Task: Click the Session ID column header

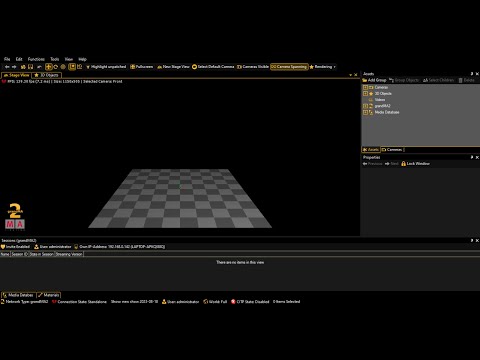Action: pyautogui.click(x=19, y=254)
